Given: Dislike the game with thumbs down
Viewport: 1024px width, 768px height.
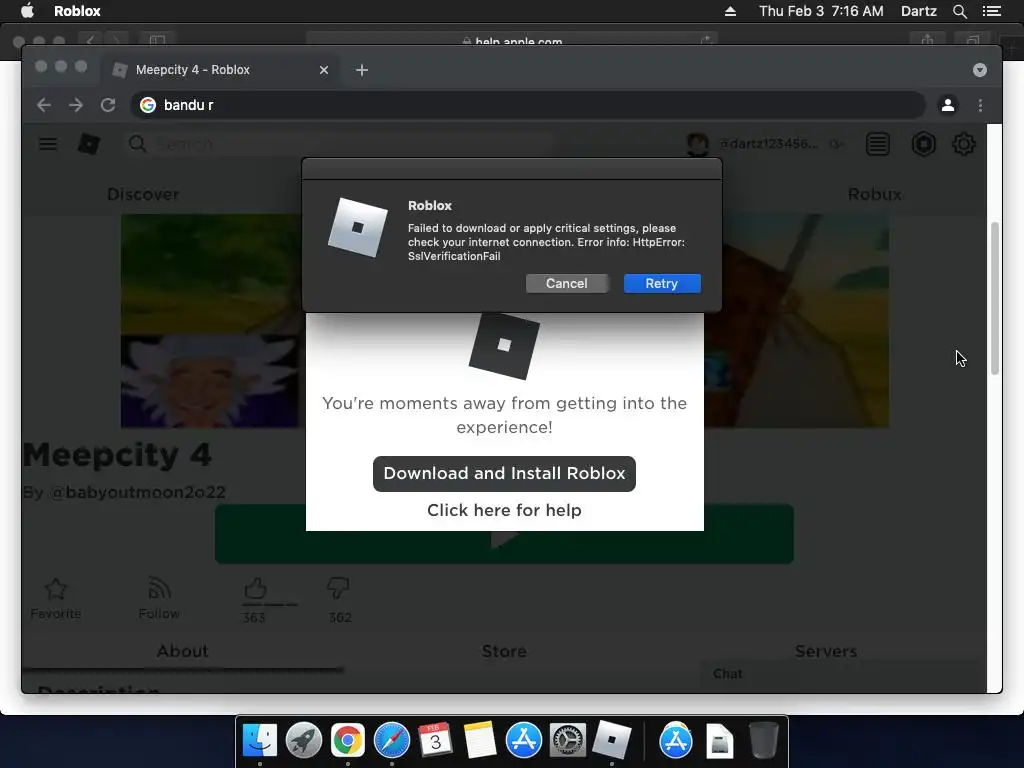Looking at the screenshot, I should point(338,588).
